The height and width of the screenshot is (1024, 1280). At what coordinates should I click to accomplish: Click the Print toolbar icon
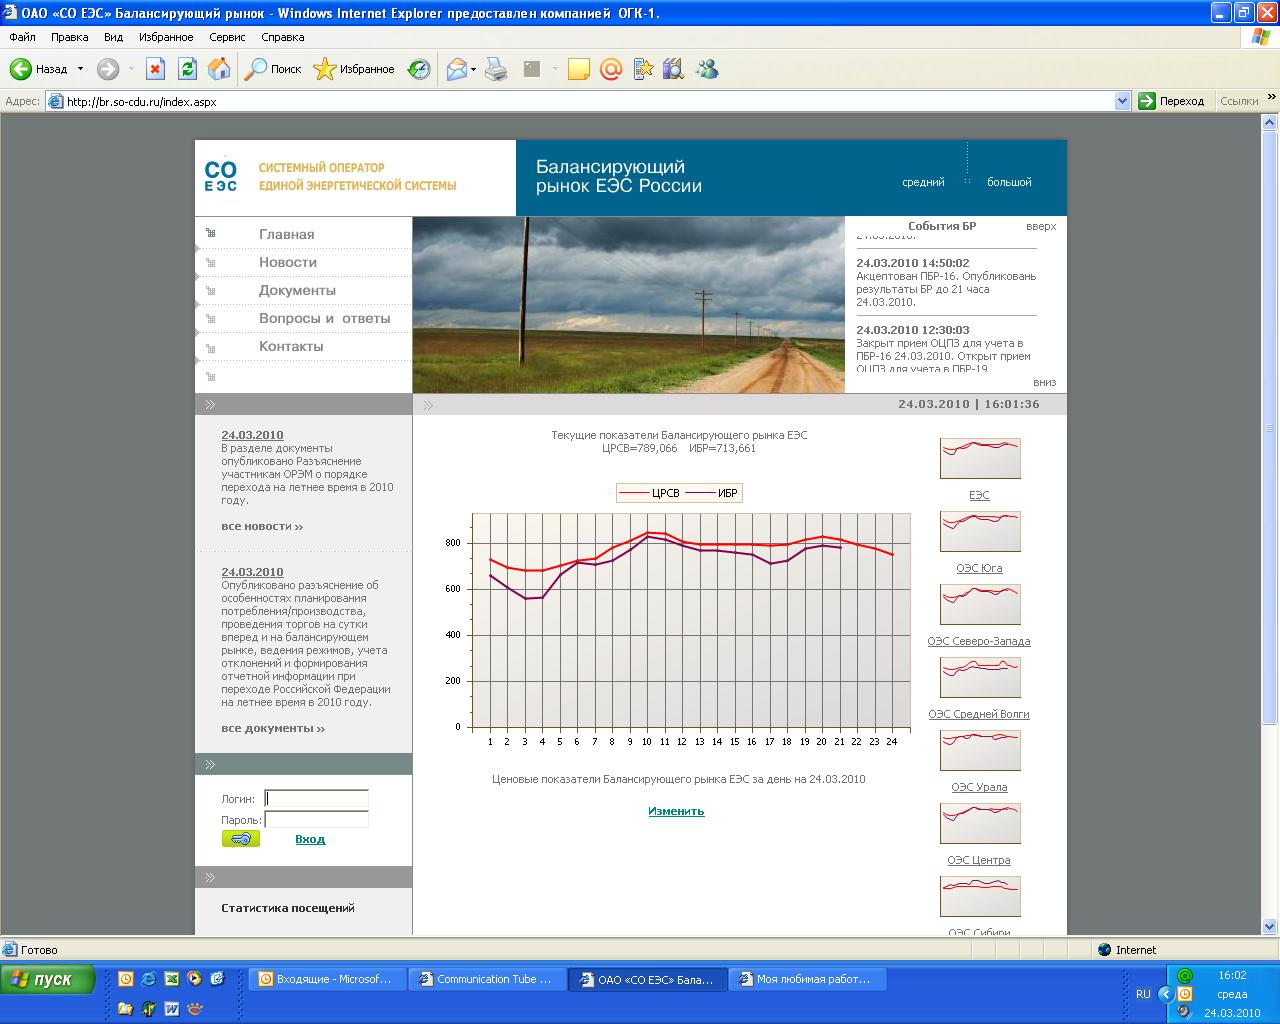tap(496, 69)
